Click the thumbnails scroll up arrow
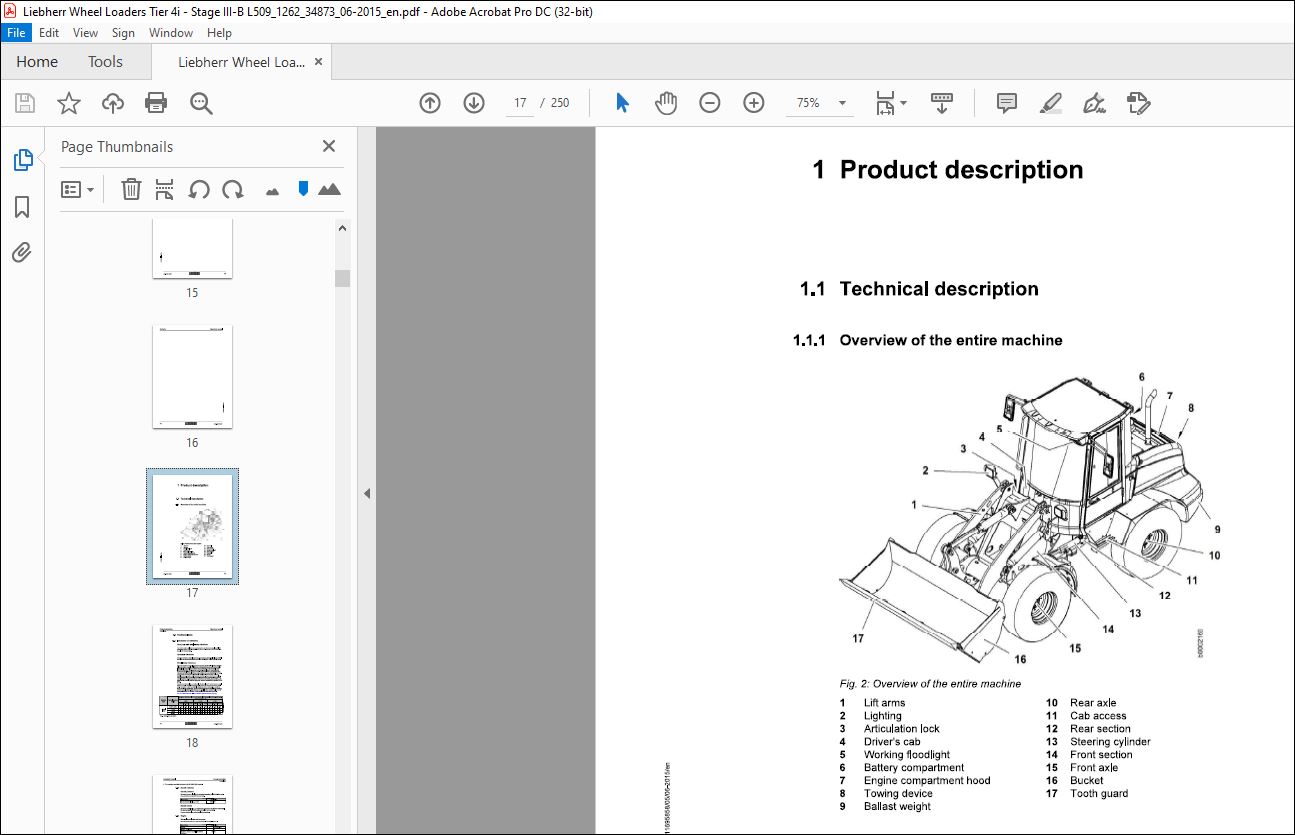This screenshot has height=835, width=1295. click(342, 228)
